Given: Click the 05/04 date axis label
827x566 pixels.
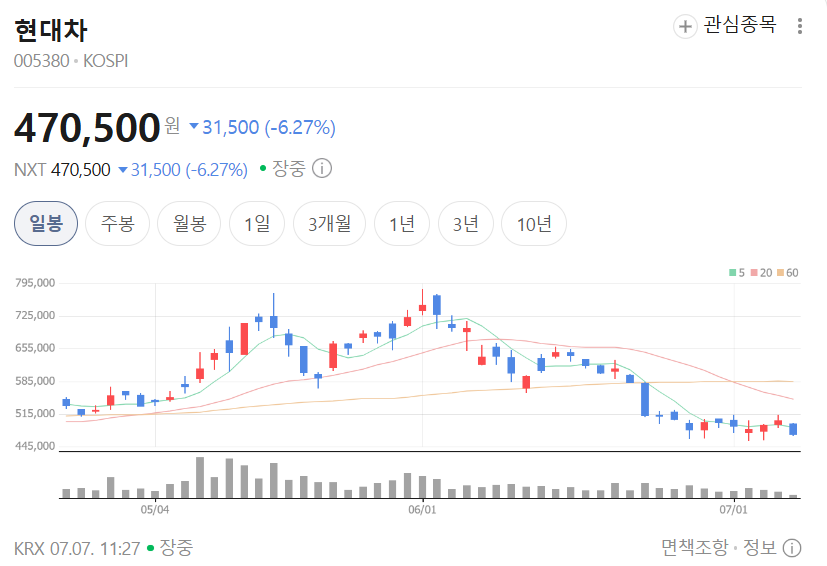Looking at the screenshot, I should pyautogui.click(x=155, y=510).
